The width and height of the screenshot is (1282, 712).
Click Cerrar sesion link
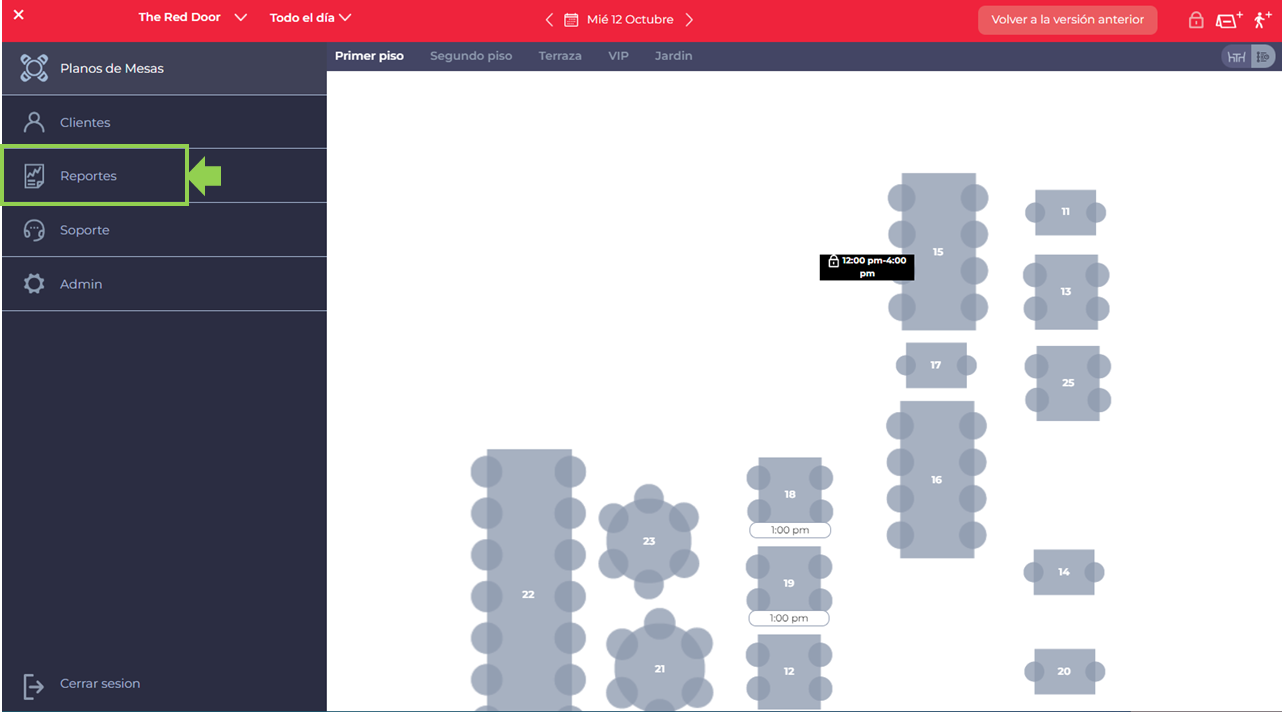[x=100, y=684]
